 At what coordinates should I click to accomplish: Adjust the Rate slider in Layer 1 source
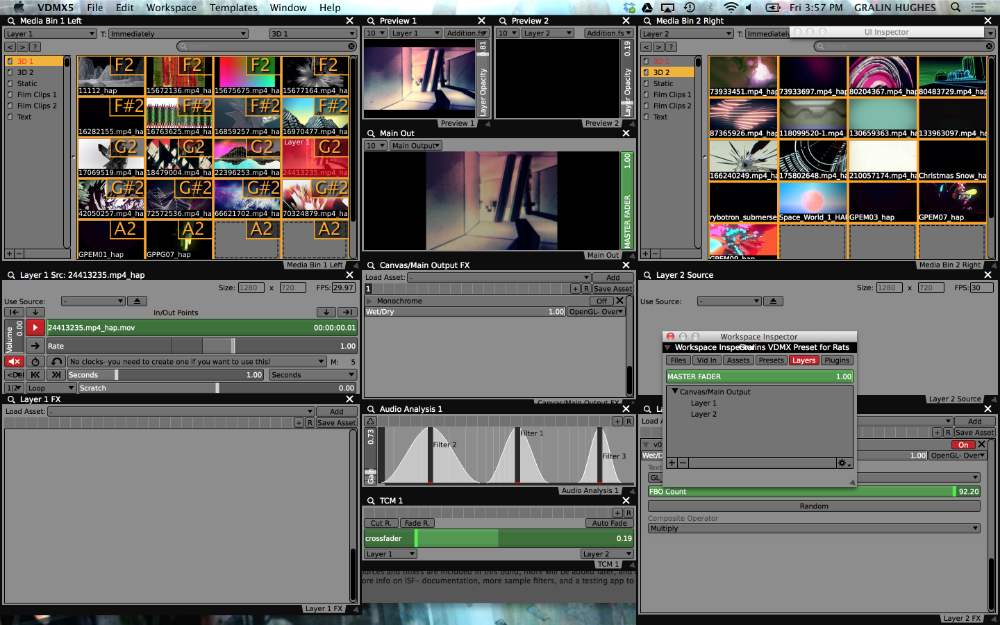(201, 346)
